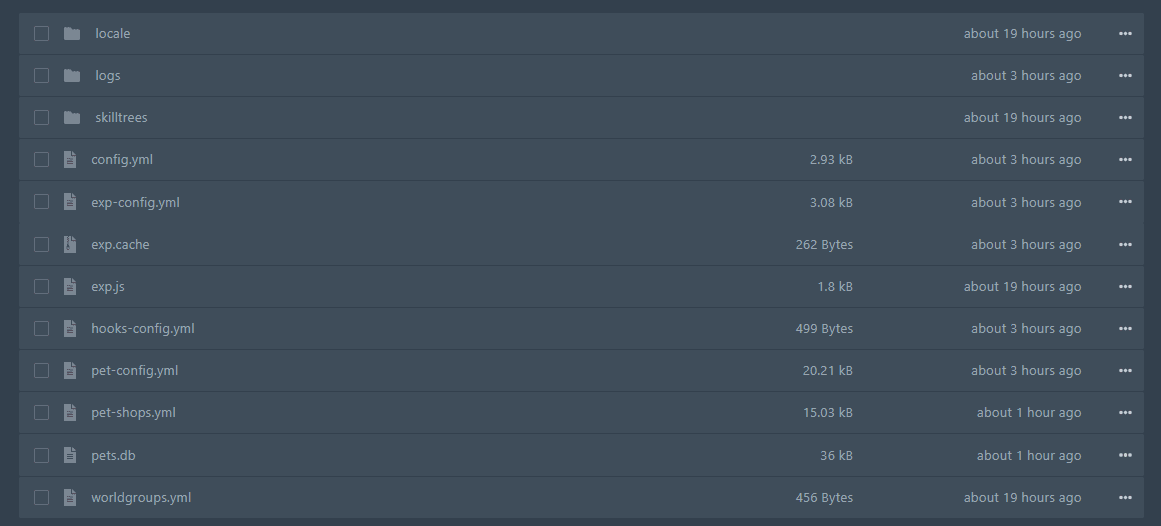Open the pet-config.yml file

(x=134, y=370)
